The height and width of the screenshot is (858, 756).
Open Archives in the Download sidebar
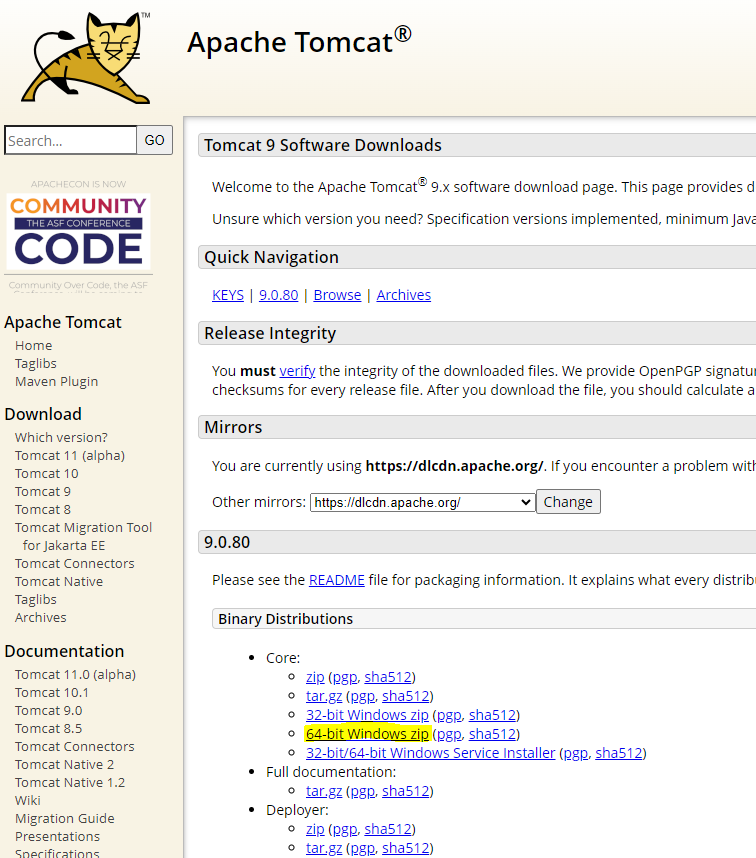[40, 618]
